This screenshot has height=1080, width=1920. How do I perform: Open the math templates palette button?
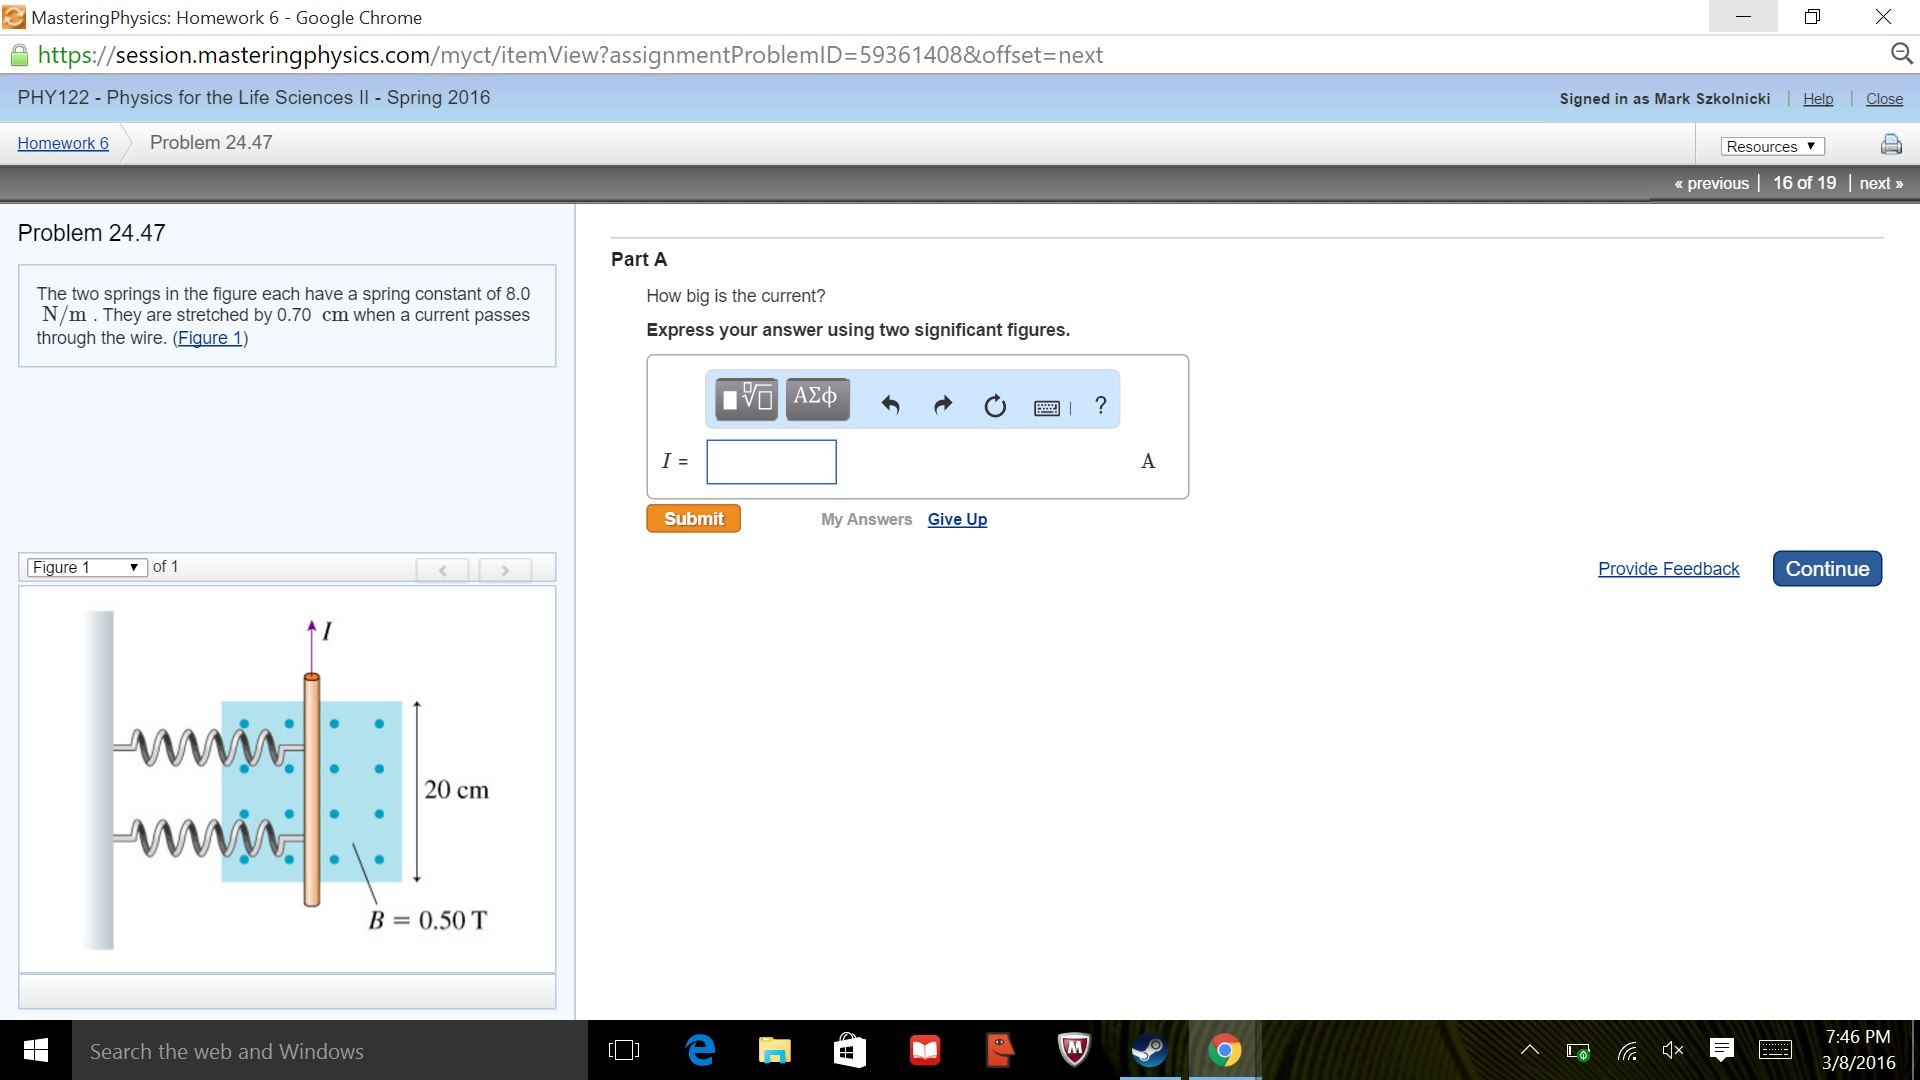point(746,399)
